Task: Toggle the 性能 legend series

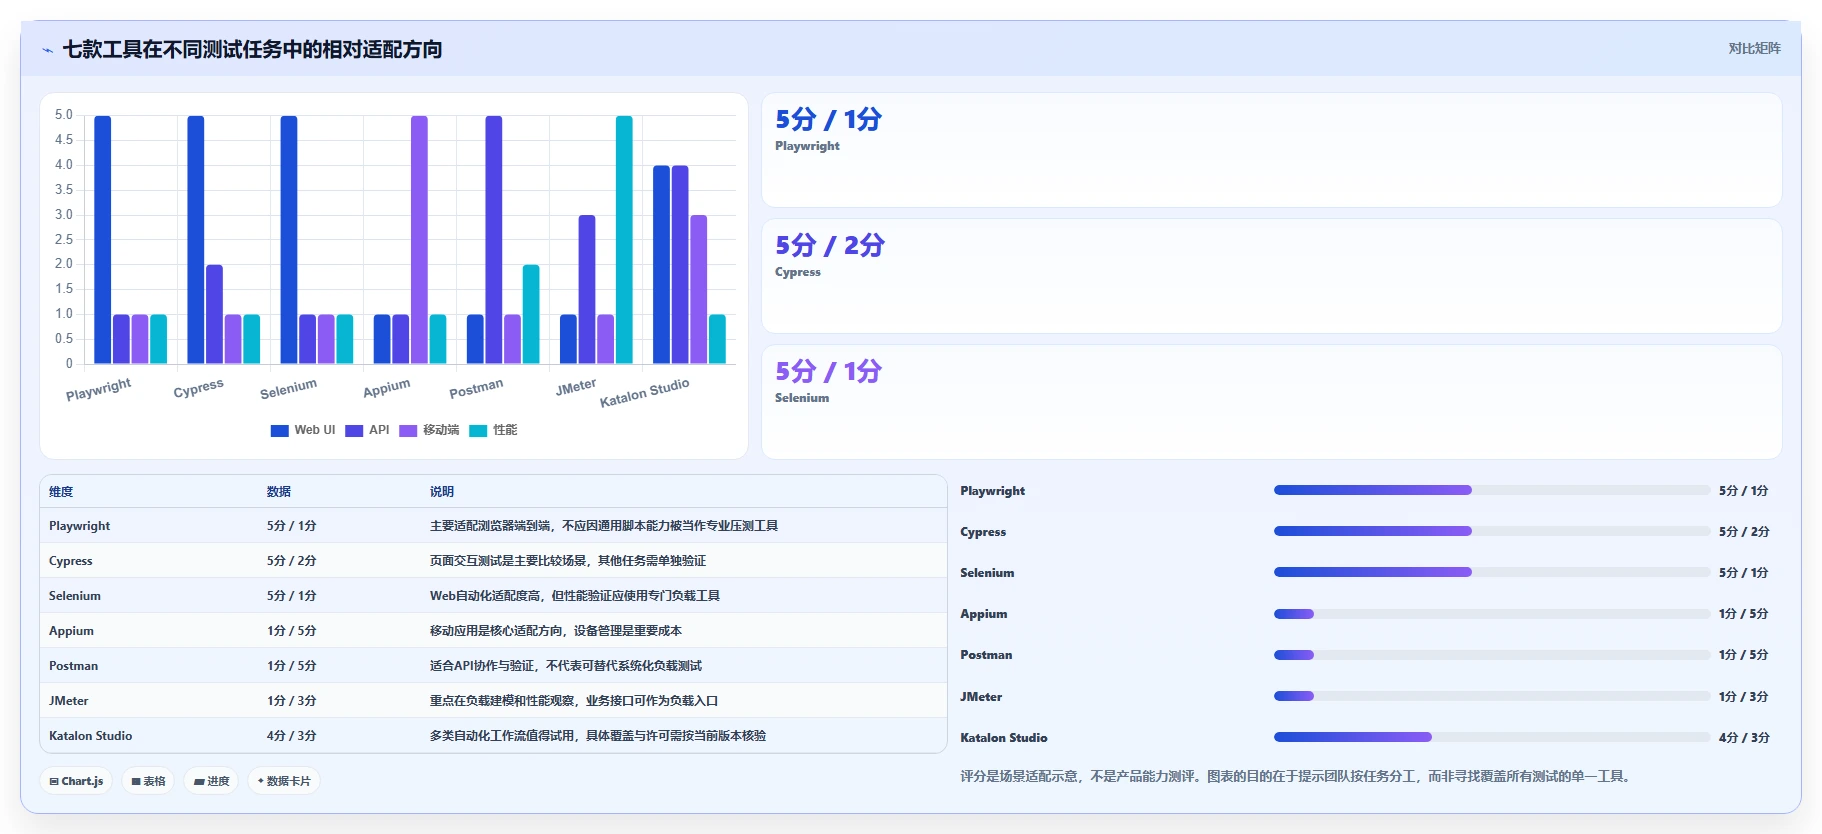Action: 493,430
